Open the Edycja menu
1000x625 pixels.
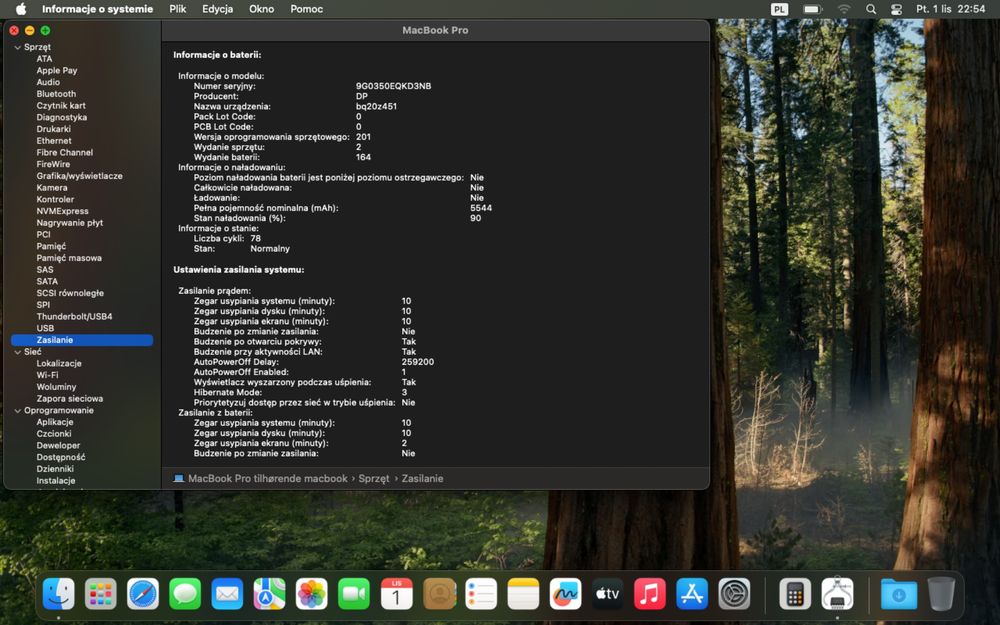pyautogui.click(x=217, y=9)
